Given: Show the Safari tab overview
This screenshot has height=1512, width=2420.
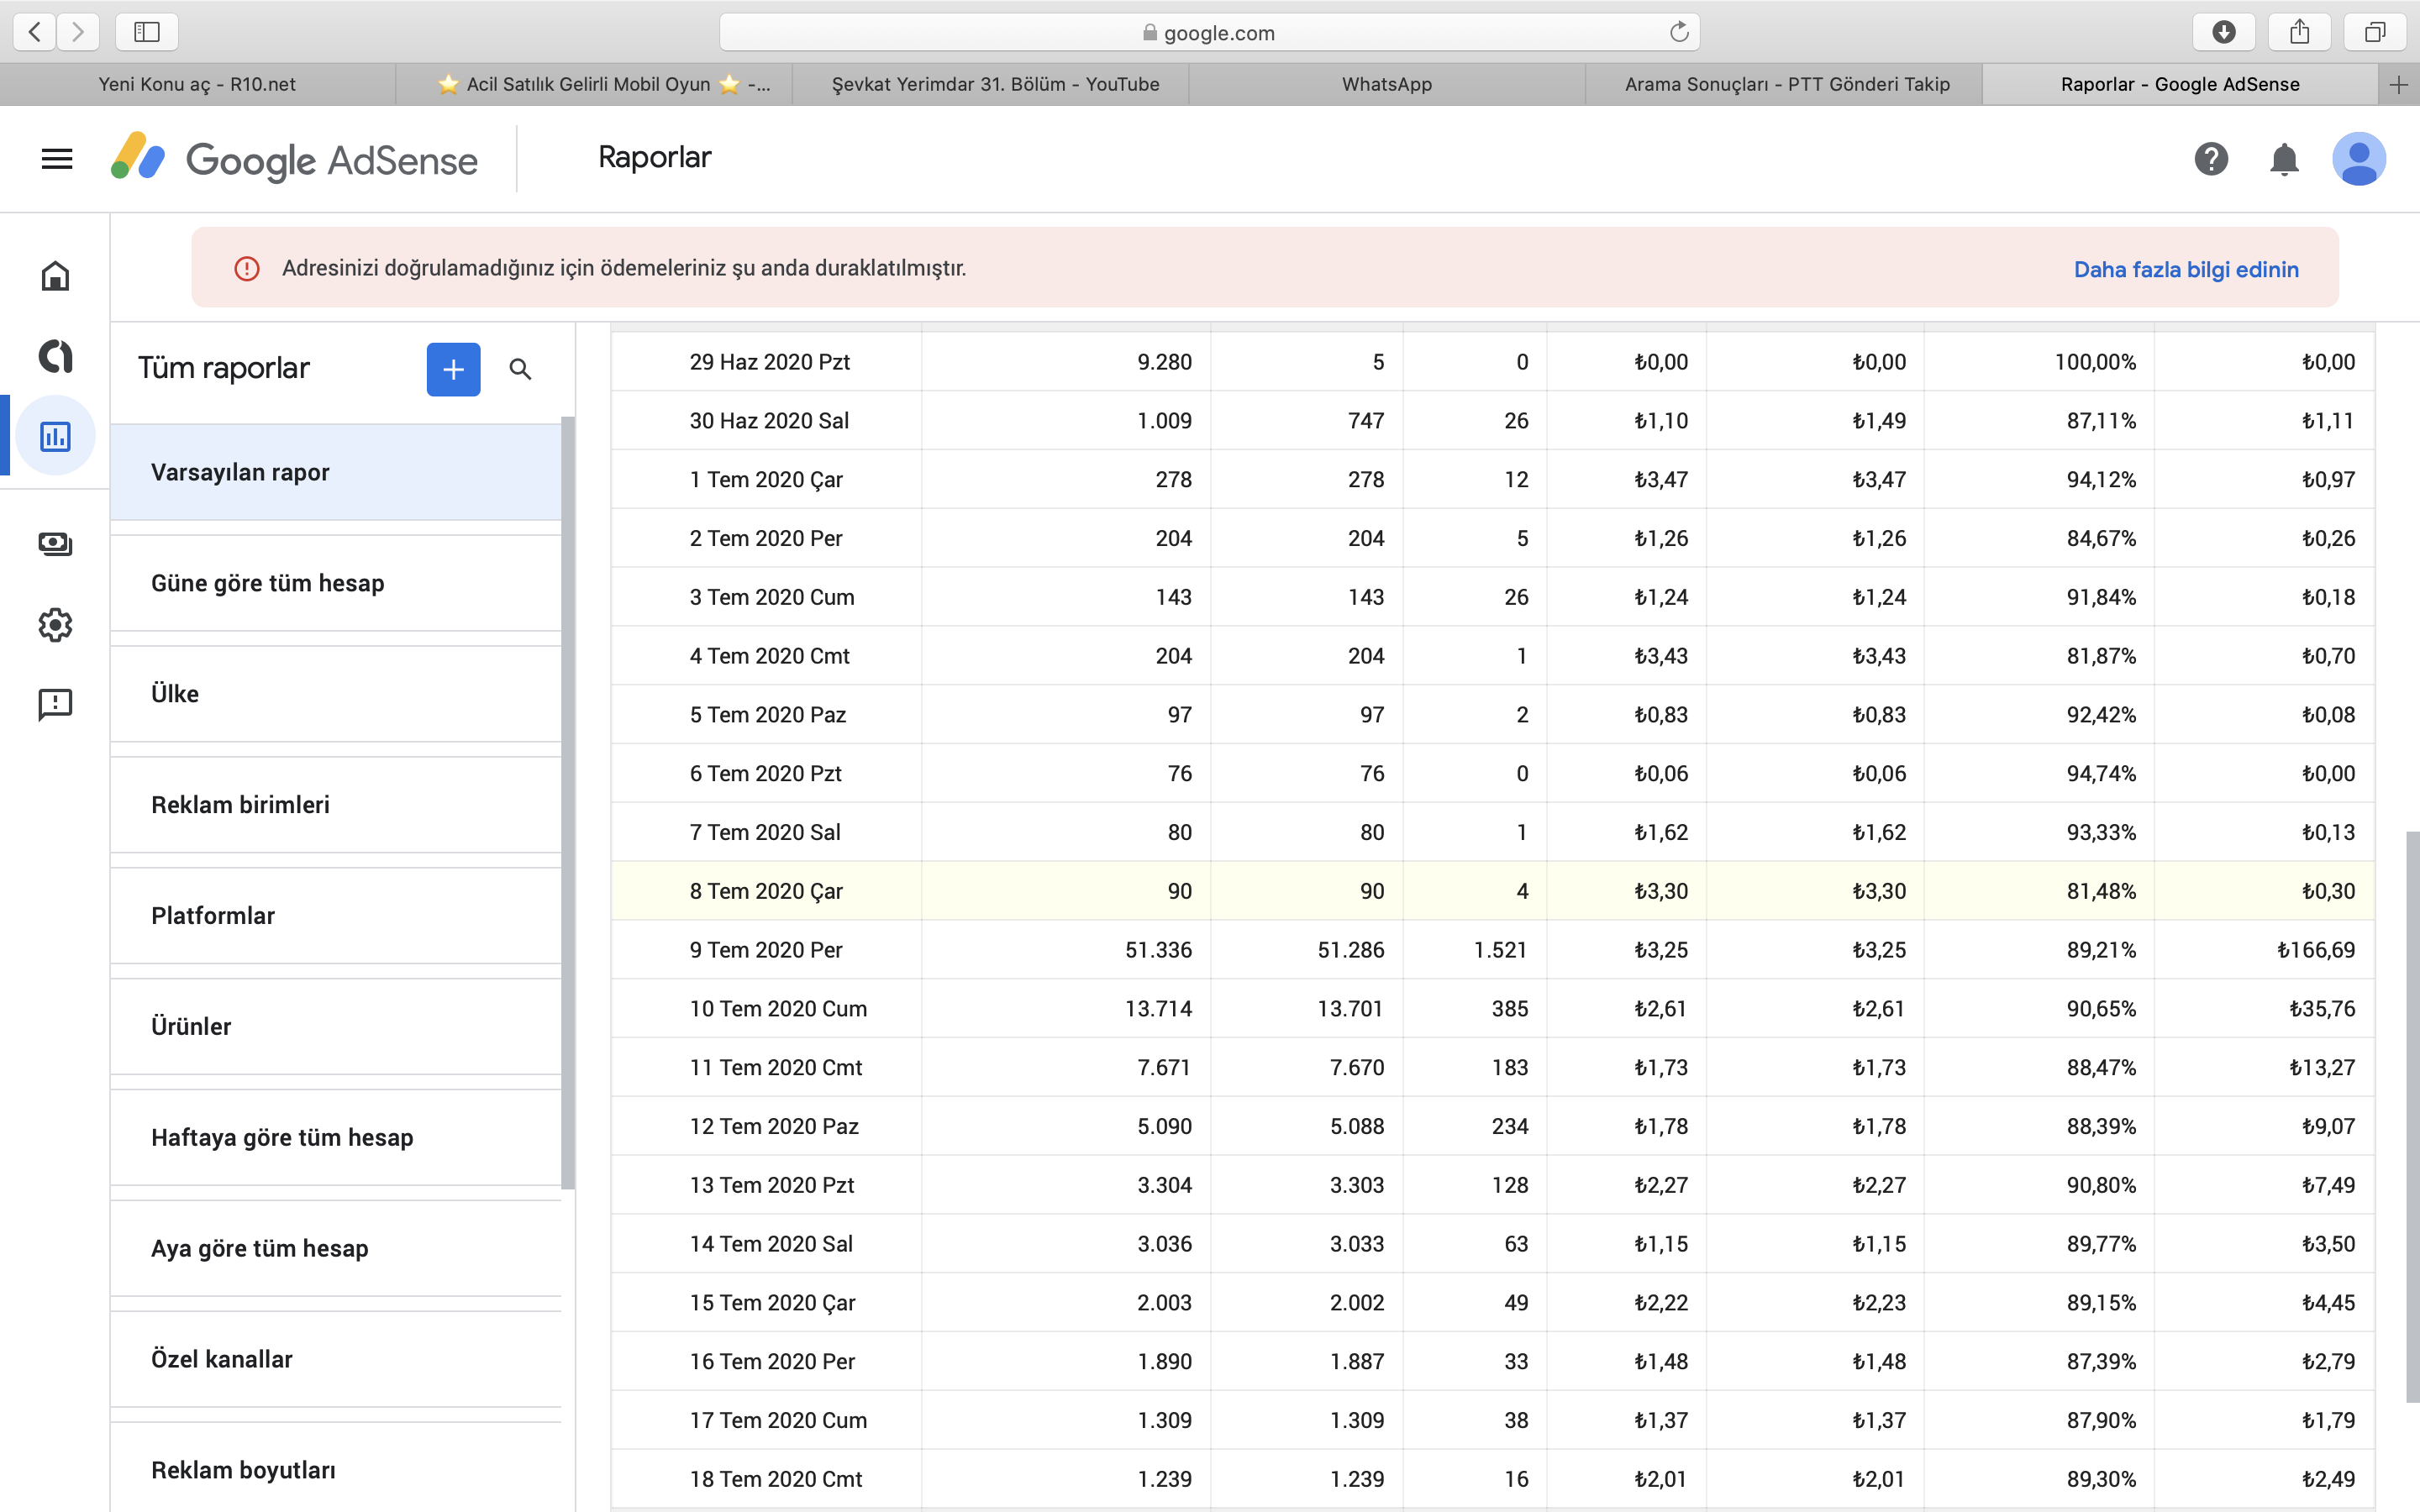Looking at the screenshot, I should [2375, 32].
